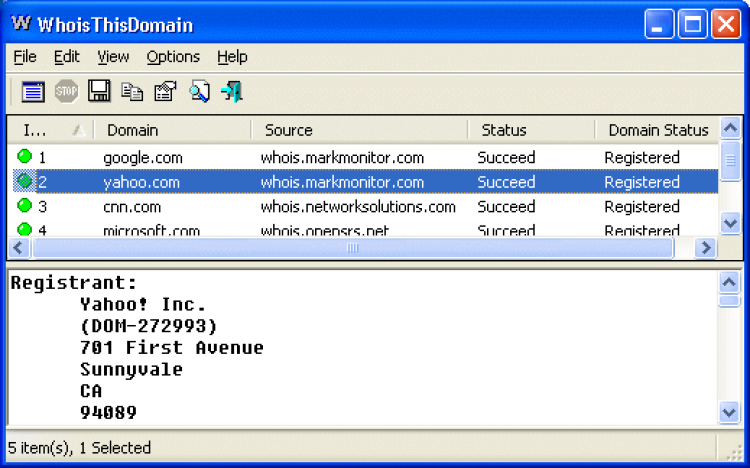Screen dimensions: 750x468
Task: Open the Options menu
Action: [x=173, y=57]
